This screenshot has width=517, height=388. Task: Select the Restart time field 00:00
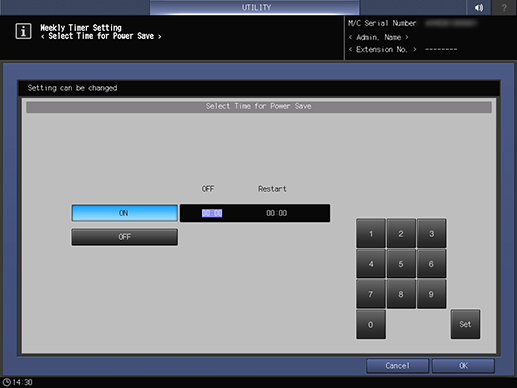click(x=276, y=213)
